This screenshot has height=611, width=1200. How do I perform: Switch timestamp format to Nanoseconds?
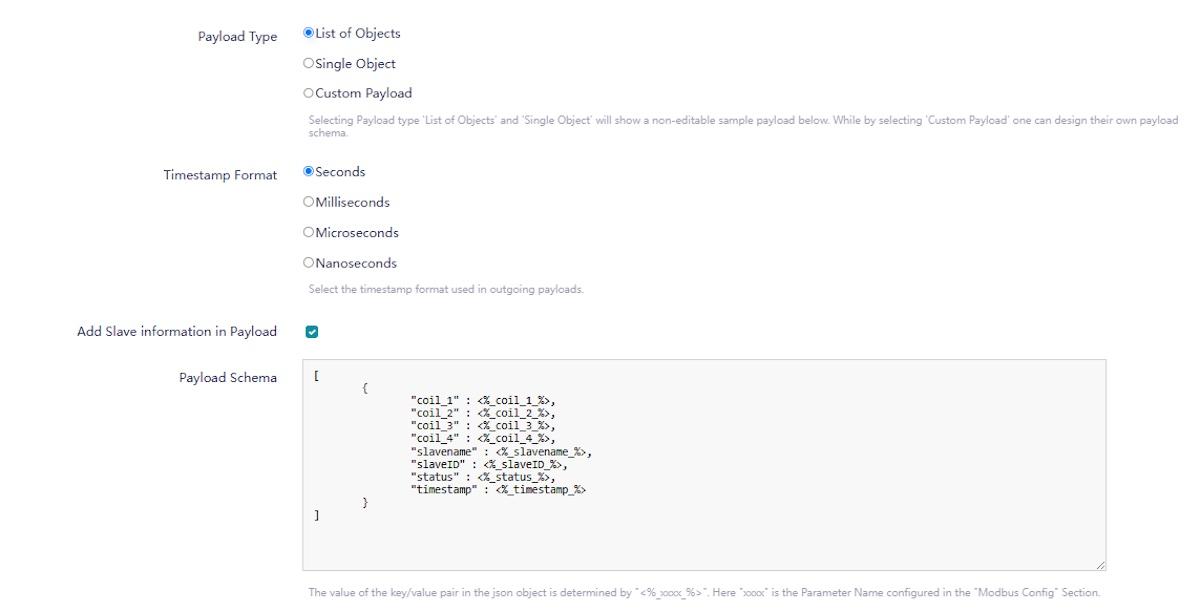pyautogui.click(x=309, y=263)
